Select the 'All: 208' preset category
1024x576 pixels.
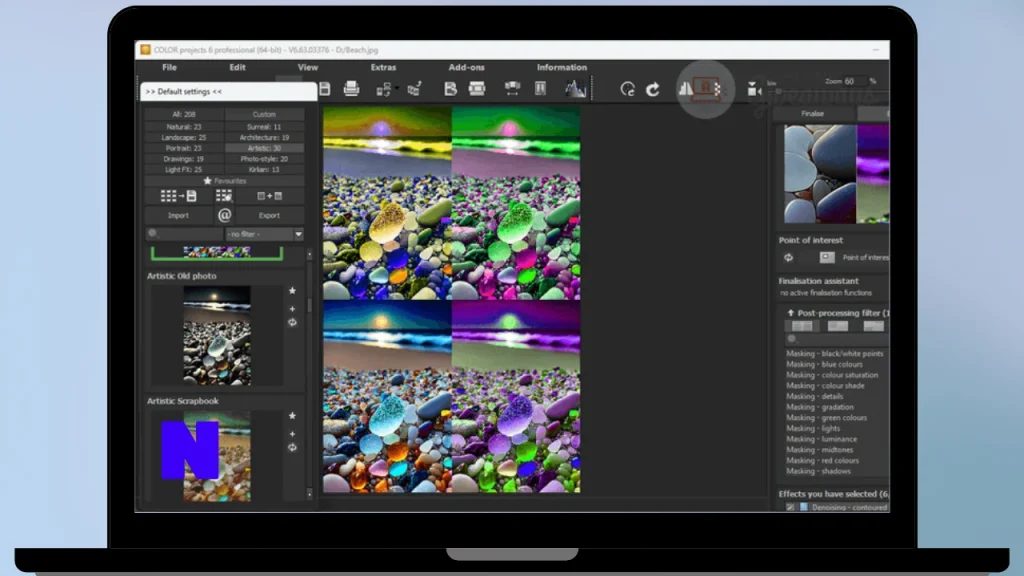coord(184,114)
